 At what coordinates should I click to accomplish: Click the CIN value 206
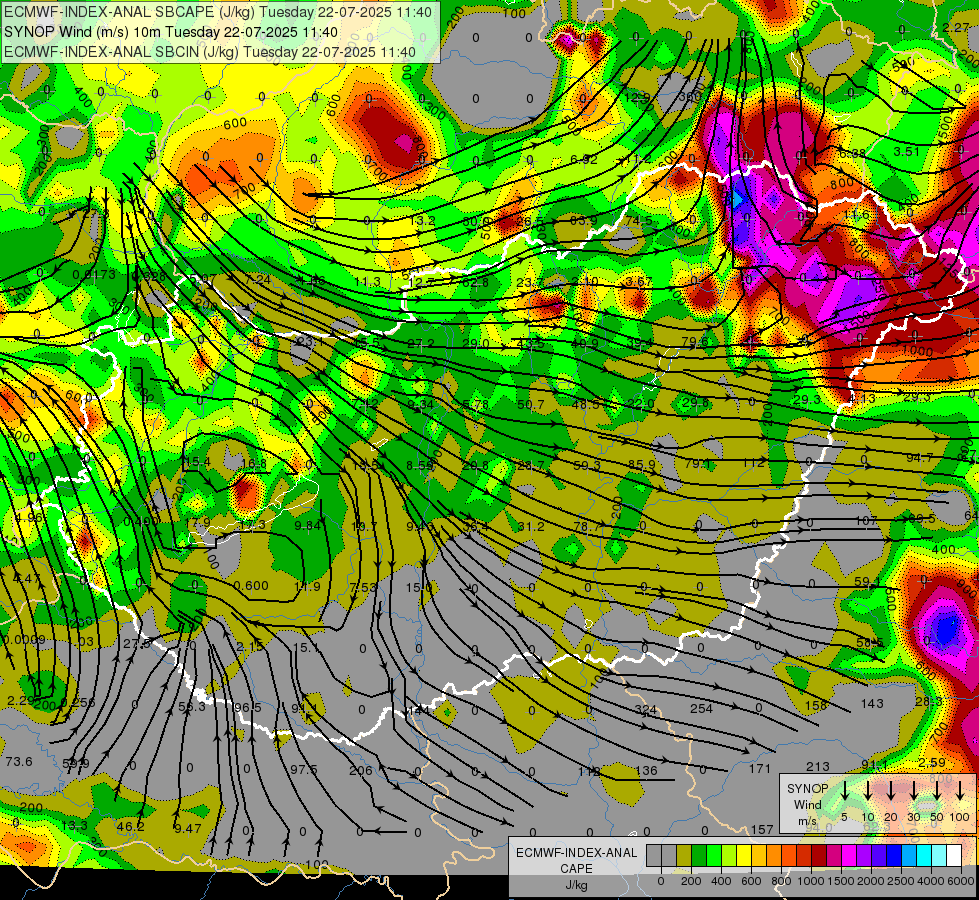coord(360,770)
